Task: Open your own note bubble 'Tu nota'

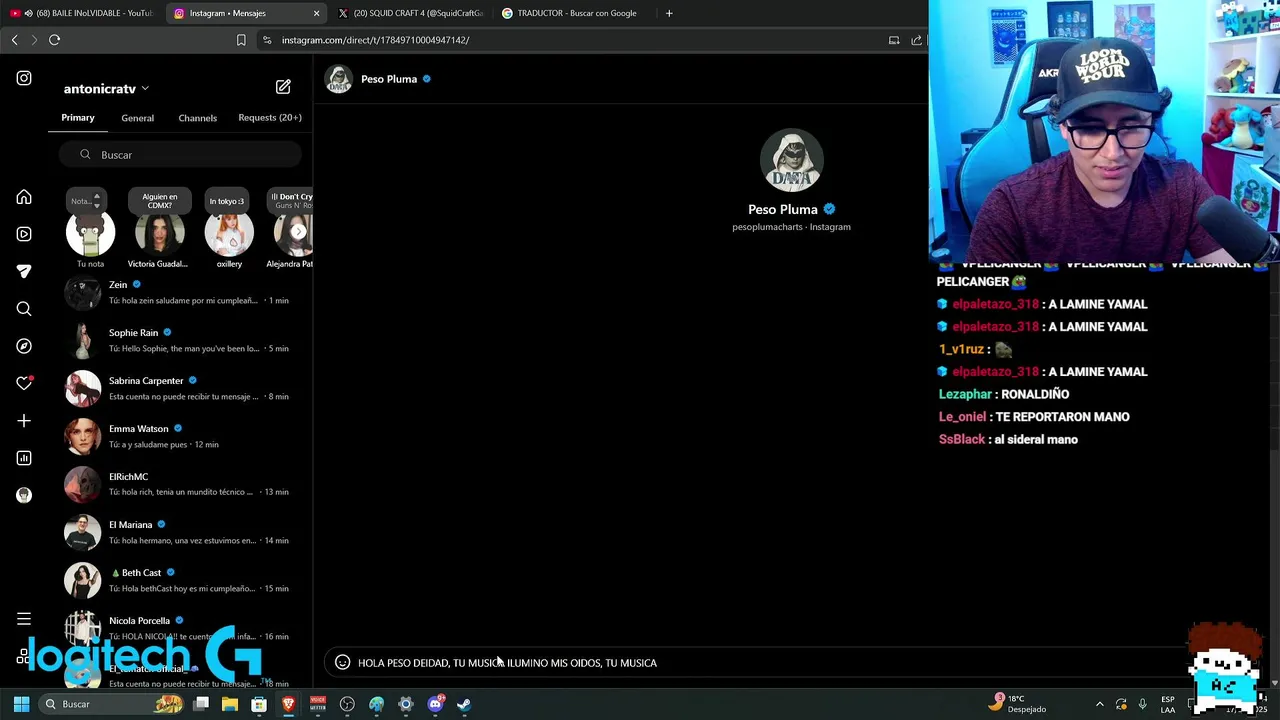Action: point(90,229)
